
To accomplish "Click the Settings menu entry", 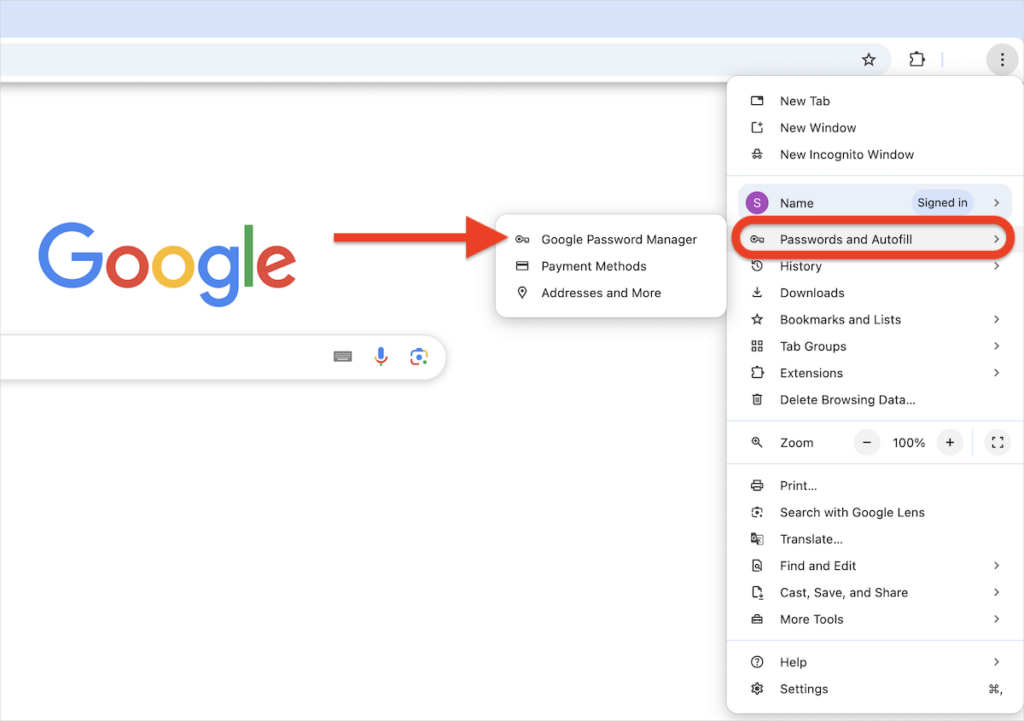I will [804, 688].
